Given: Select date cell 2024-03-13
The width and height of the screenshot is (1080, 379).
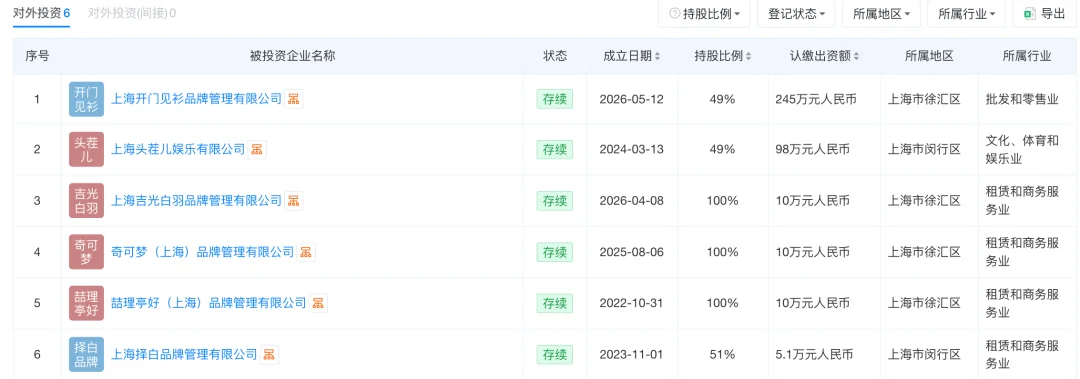Looking at the screenshot, I should click(632, 150).
